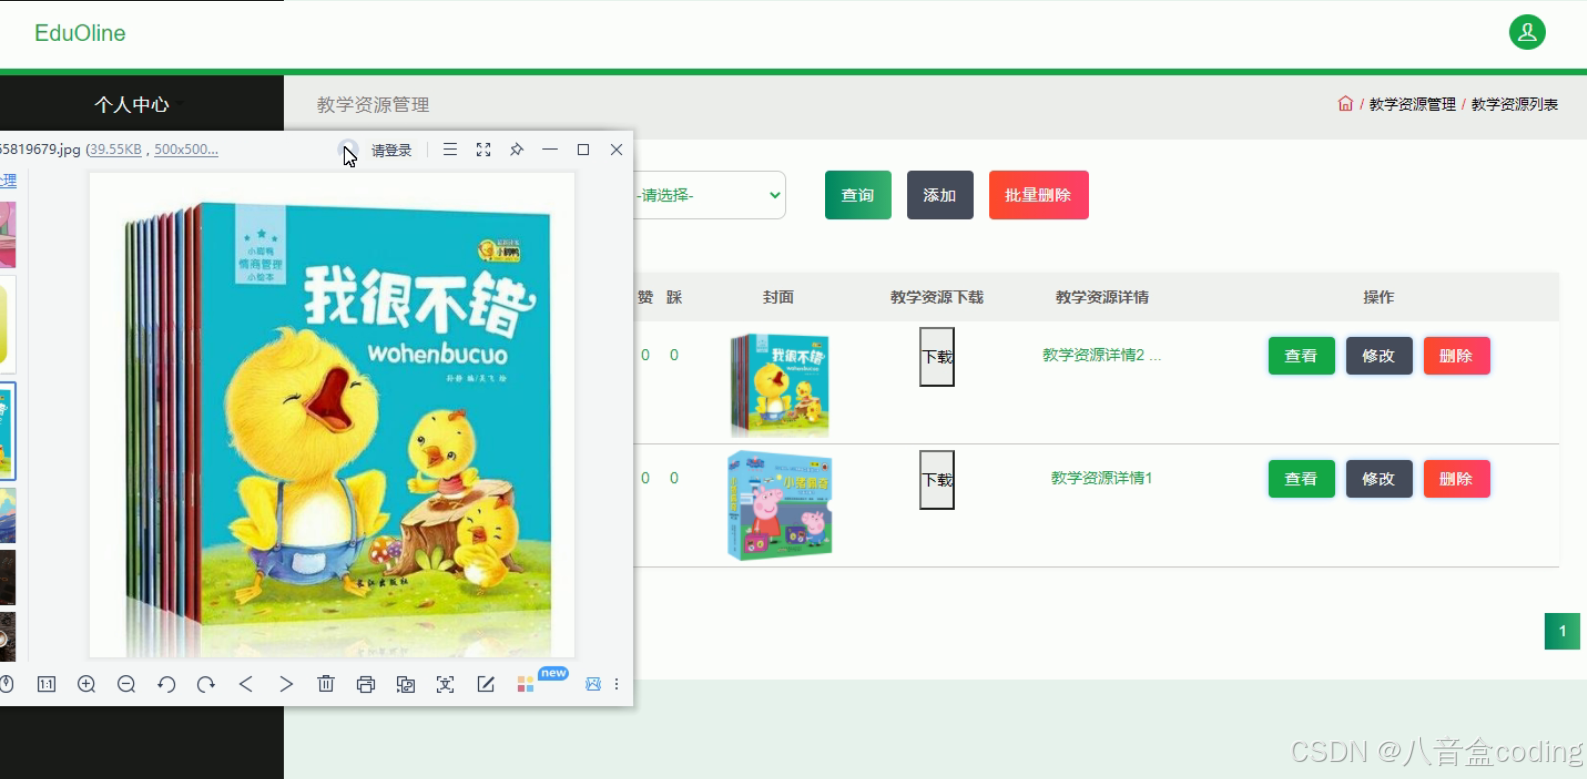Go to the previous image arrow

[x=246, y=684]
